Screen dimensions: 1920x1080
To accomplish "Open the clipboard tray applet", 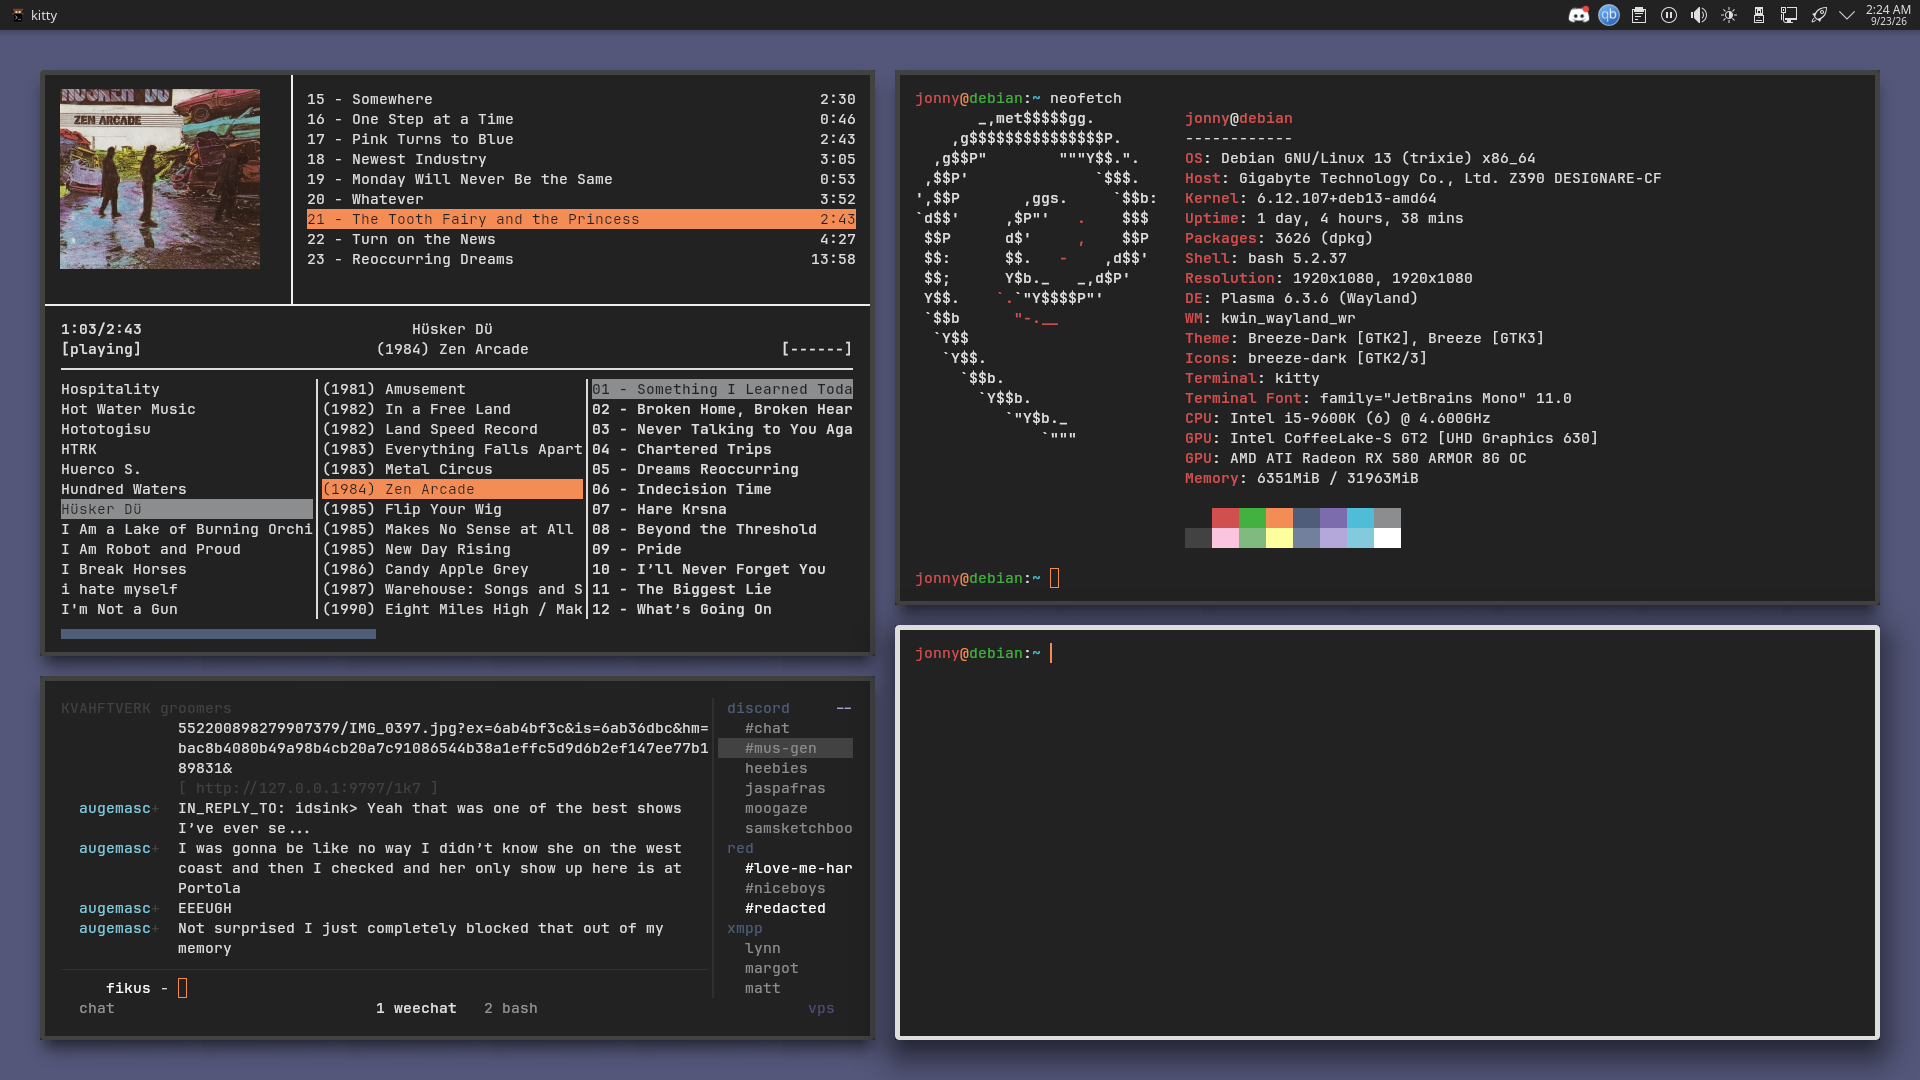I will [x=1638, y=15].
